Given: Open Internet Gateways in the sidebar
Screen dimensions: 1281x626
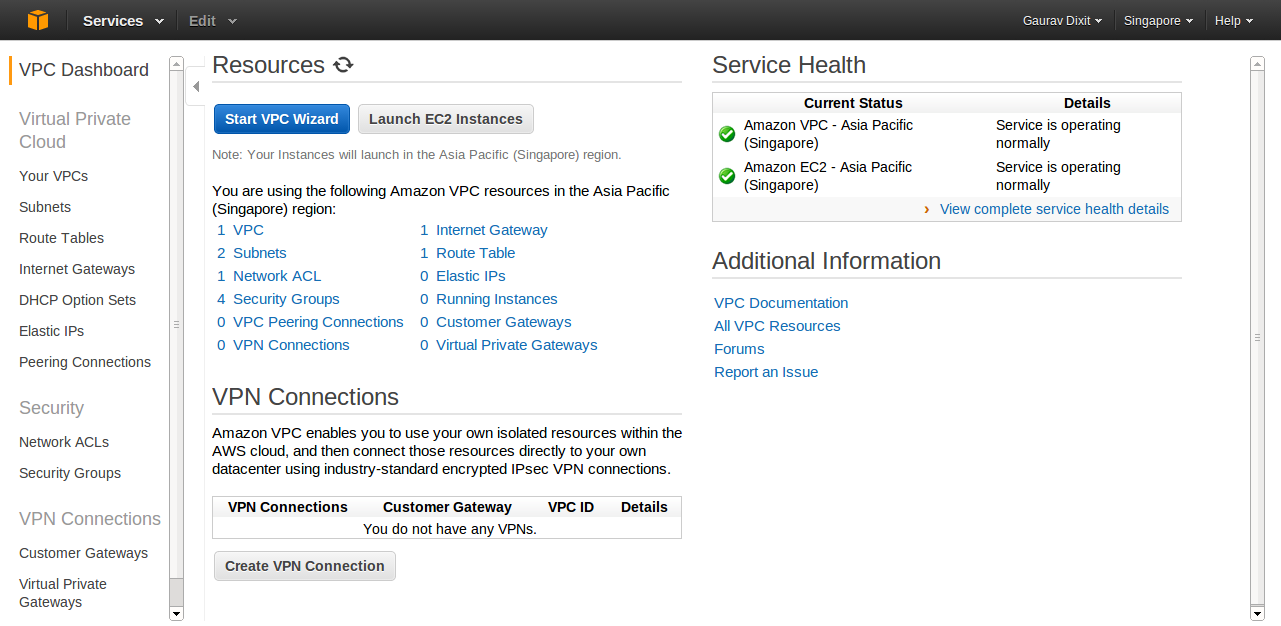Looking at the screenshot, I should pos(77,269).
